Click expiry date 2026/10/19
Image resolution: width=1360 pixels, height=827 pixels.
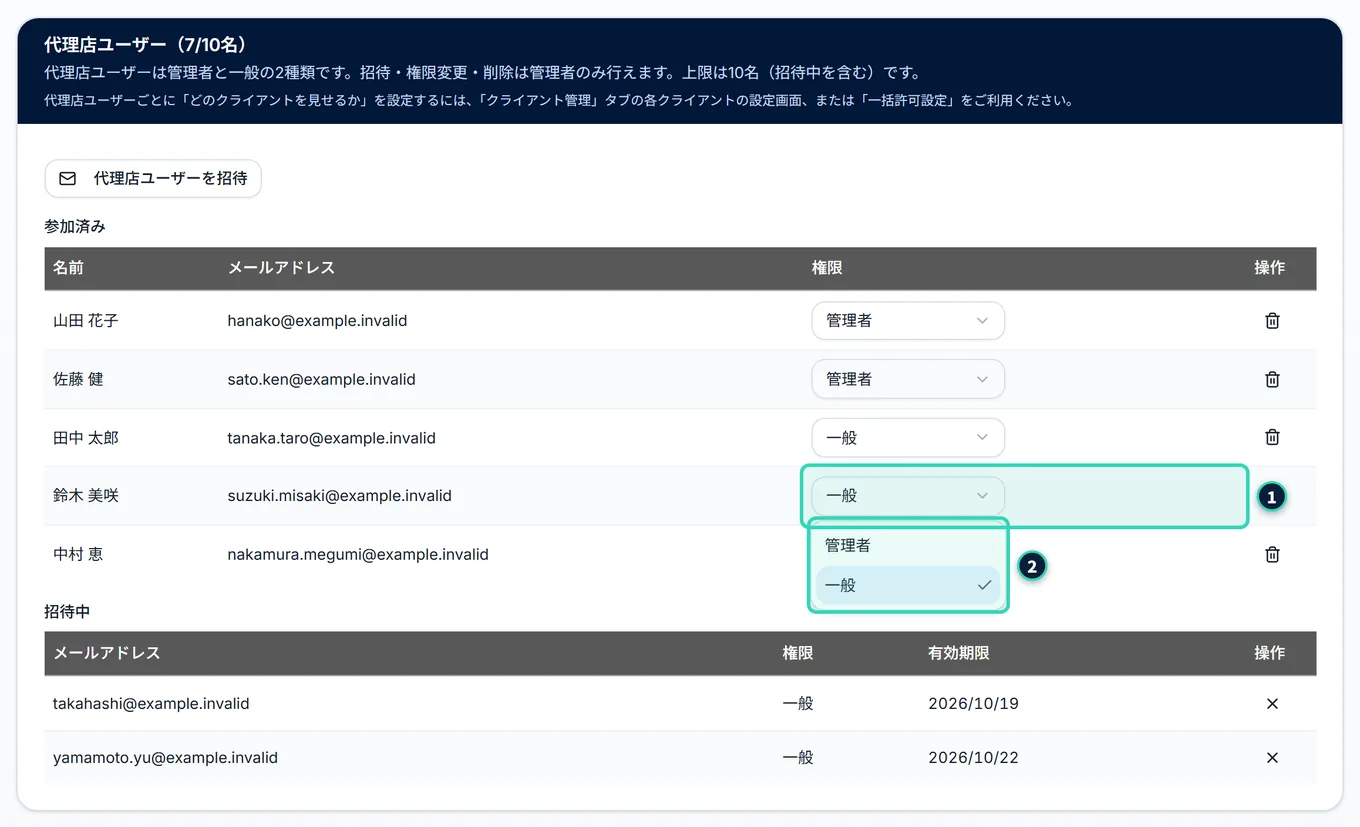pos(973,704)
